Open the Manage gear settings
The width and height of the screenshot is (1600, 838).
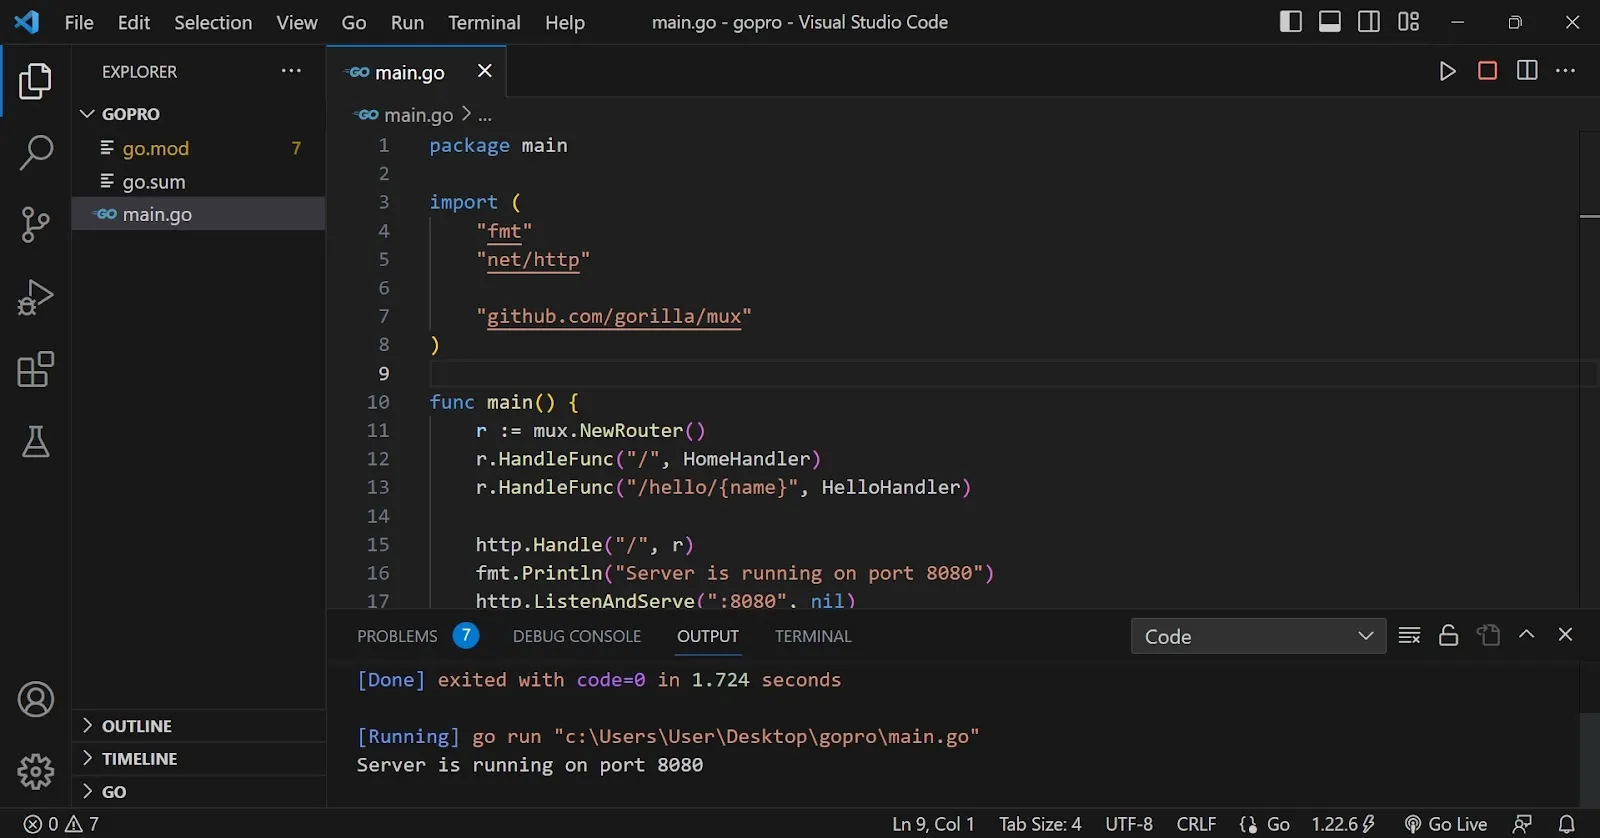click(35, 771)
